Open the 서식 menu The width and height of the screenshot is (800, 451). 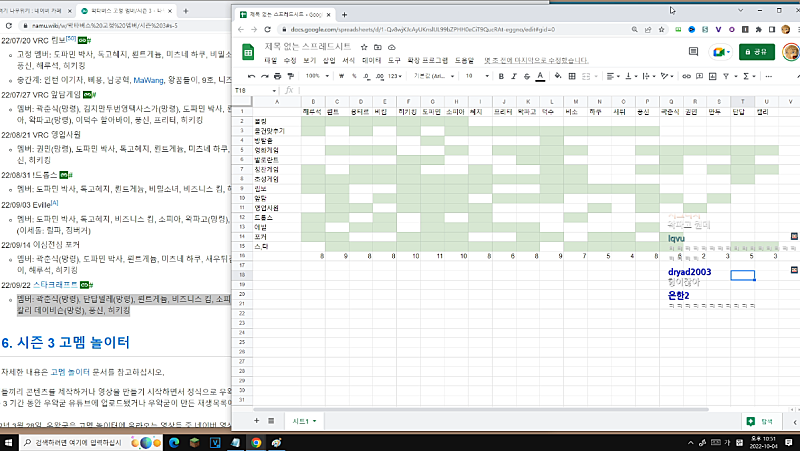(x=348, y=60)
